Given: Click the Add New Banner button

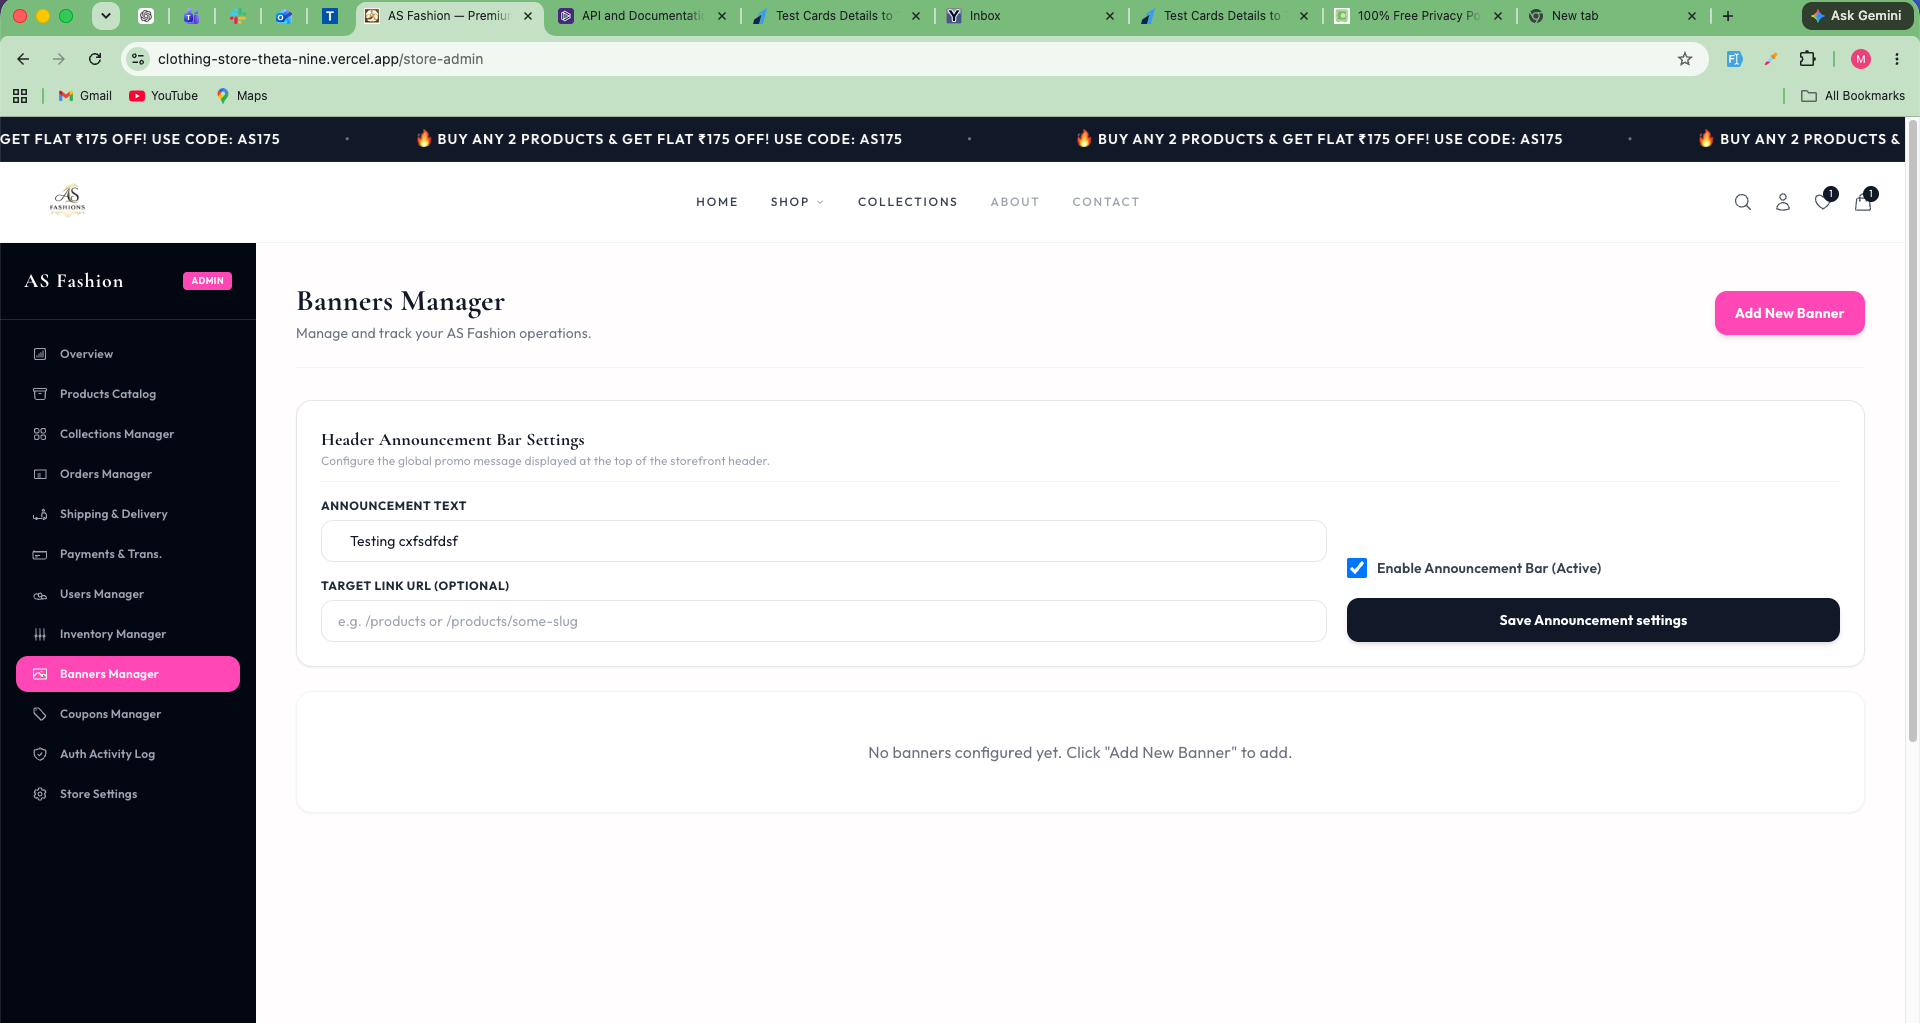Looking at the screenshot, I should point(1789,313).
